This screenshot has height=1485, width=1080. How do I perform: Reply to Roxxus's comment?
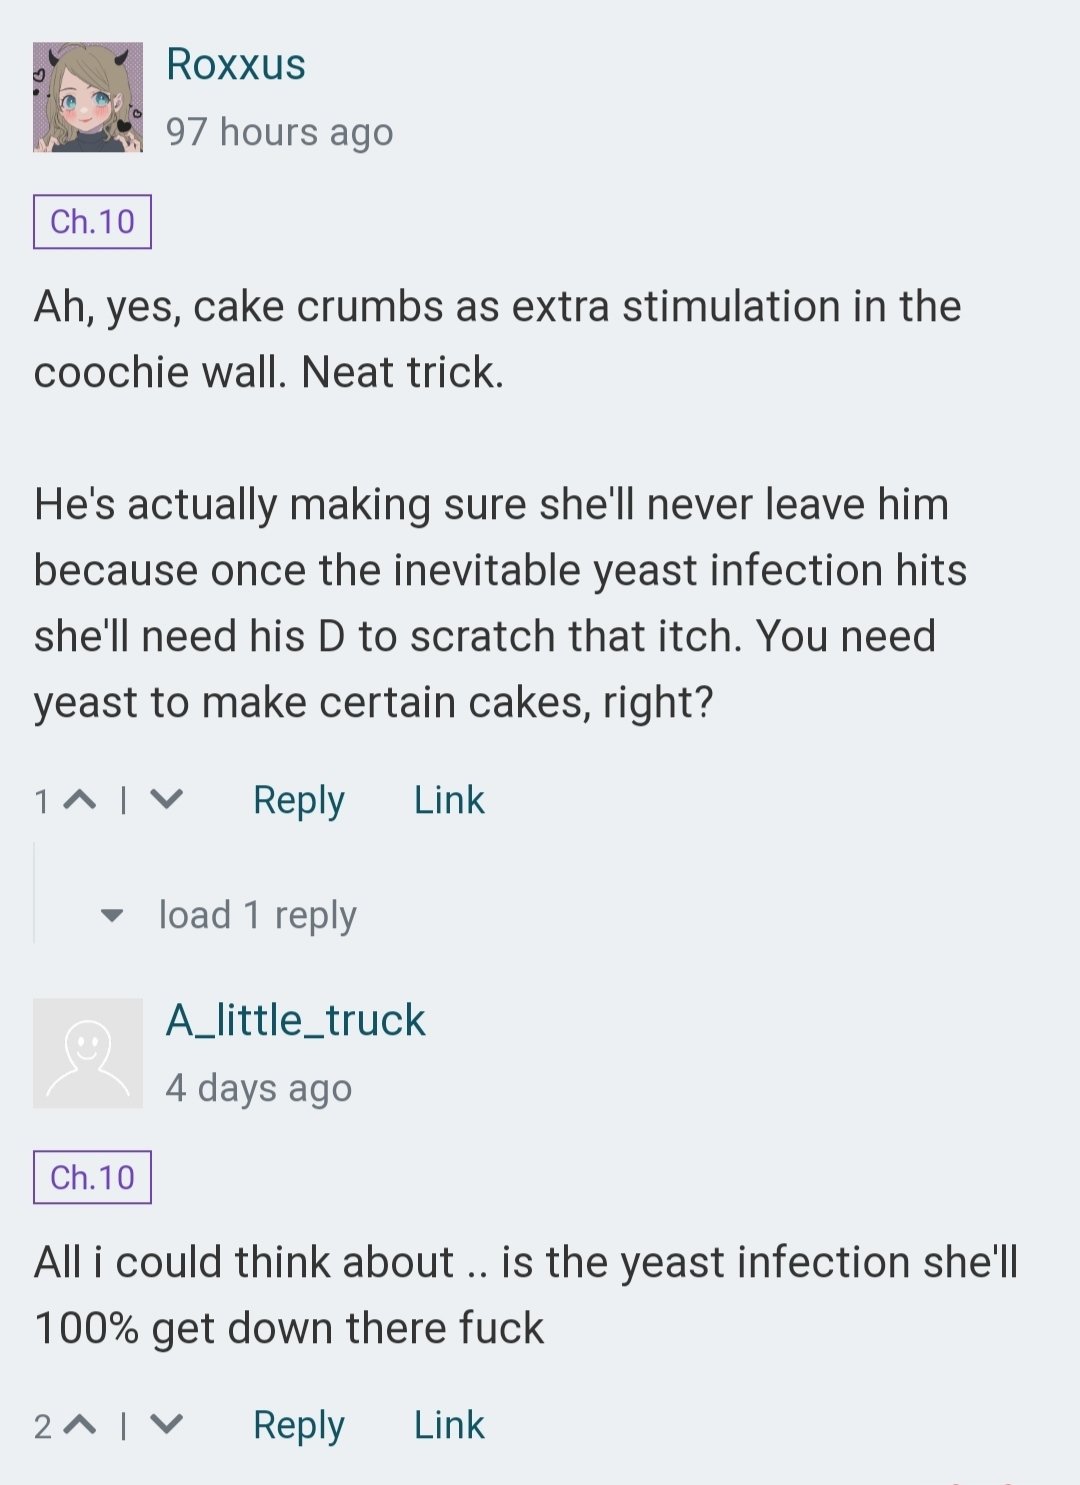coord(298,800)
